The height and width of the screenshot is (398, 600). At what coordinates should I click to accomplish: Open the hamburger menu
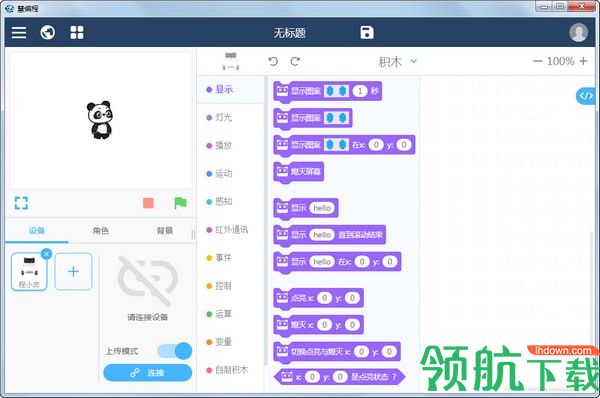(x=19, y=33)
